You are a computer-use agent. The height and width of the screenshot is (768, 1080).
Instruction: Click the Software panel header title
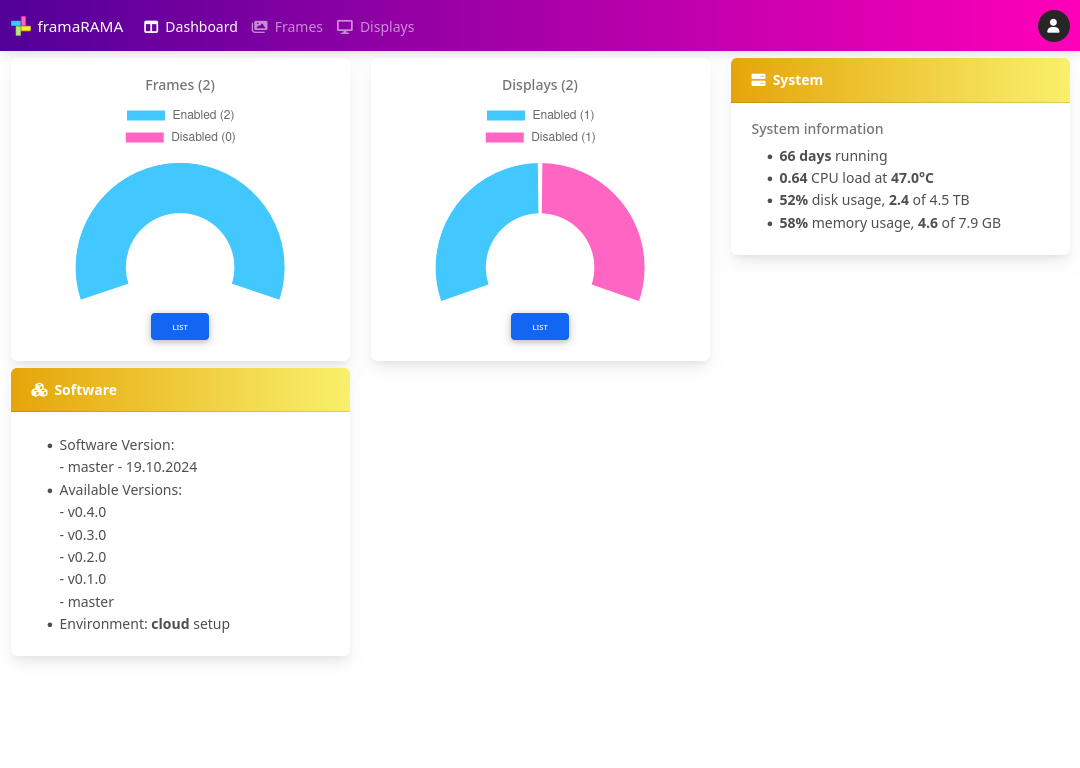85,390
